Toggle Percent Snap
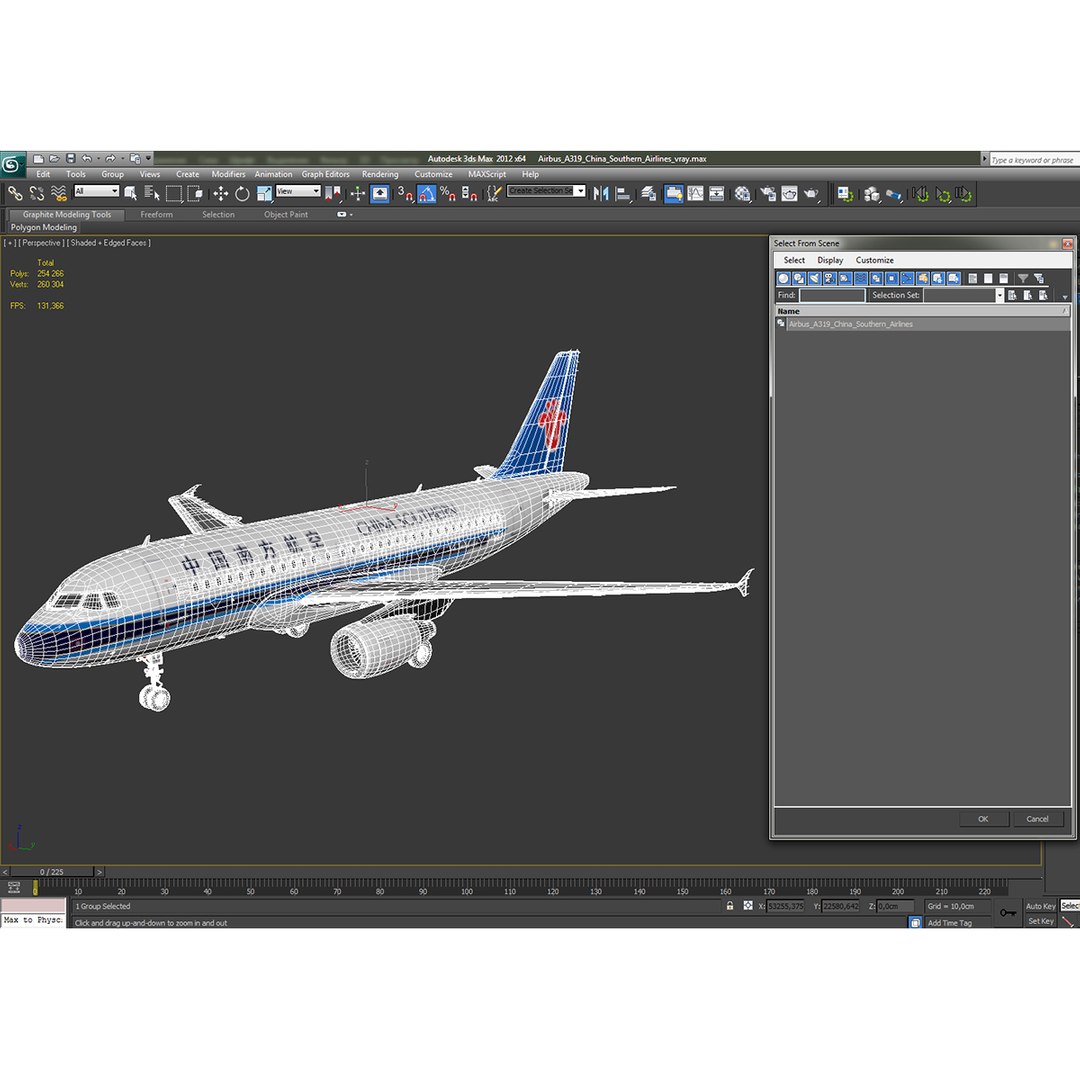1080x1080 pixels. 448,194
